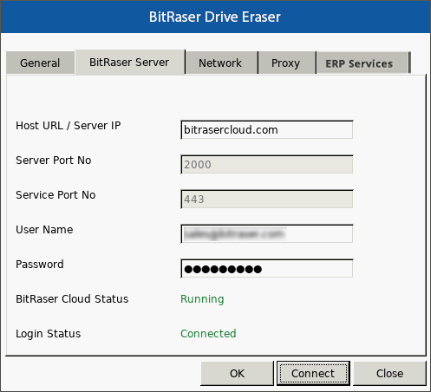The width and height of the screenshot is (431, 392).
Task: Click the Service Port No field
Action: pos(267,199)
